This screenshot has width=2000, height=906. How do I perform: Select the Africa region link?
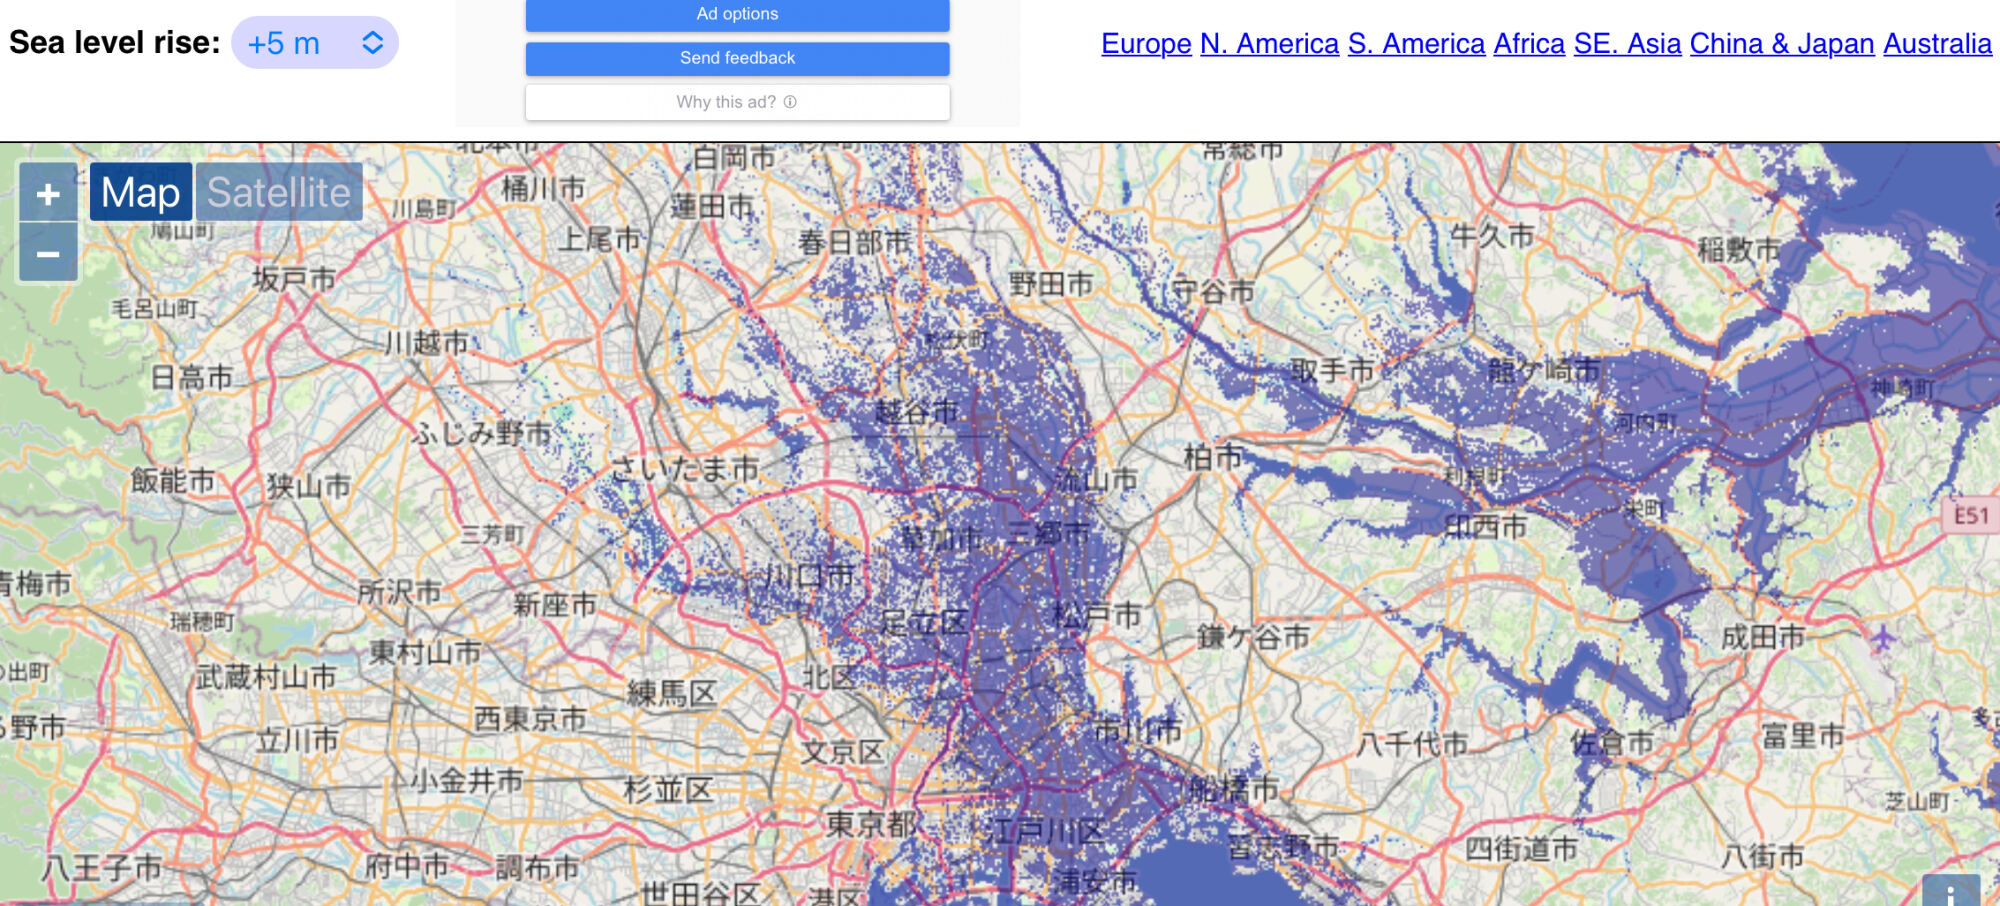[x=1529, y=44]
